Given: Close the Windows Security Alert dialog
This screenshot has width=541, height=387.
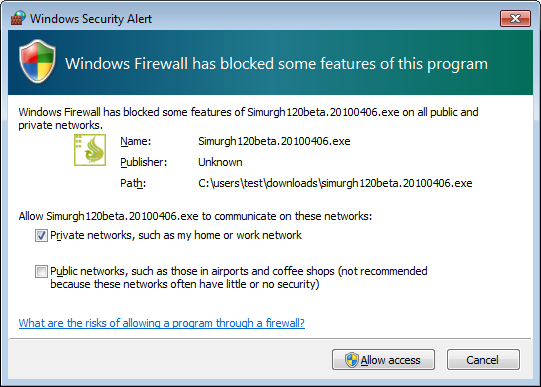Looking at the screenshot, I should point(515,18).
